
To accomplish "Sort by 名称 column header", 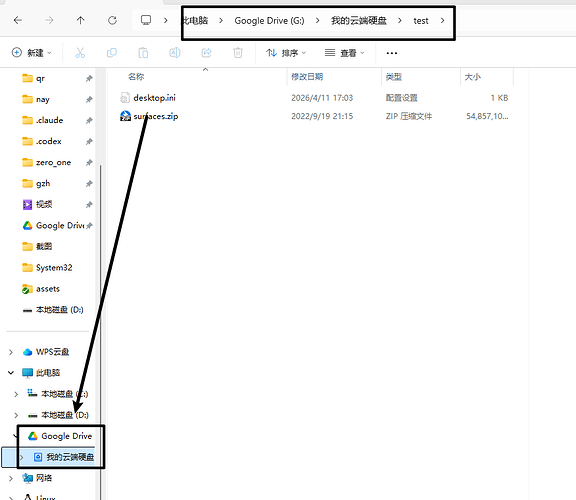I will pos(136,76).
